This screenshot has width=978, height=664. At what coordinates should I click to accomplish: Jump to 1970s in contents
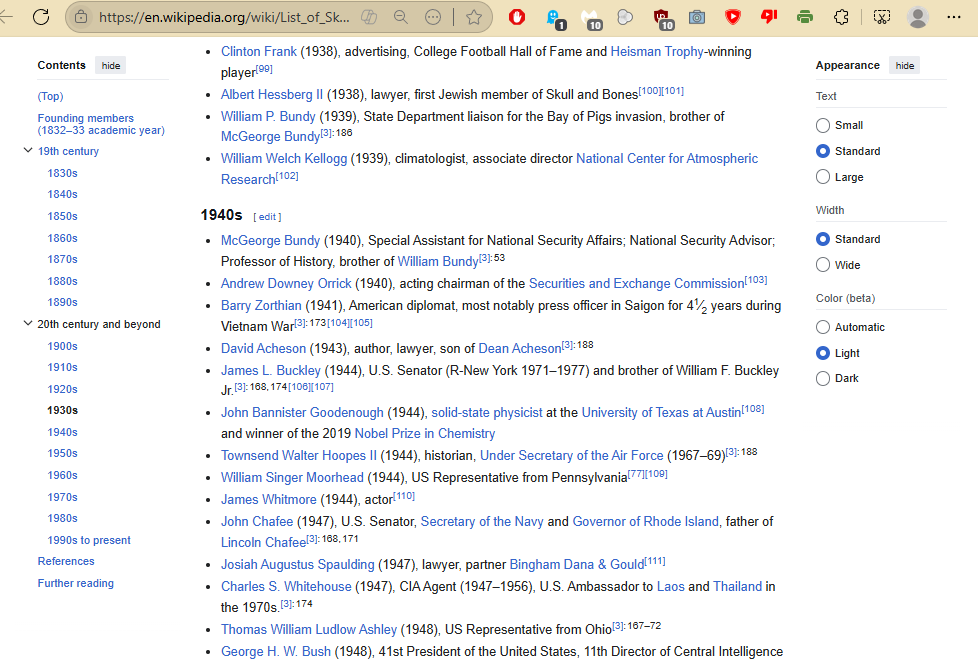62,497
